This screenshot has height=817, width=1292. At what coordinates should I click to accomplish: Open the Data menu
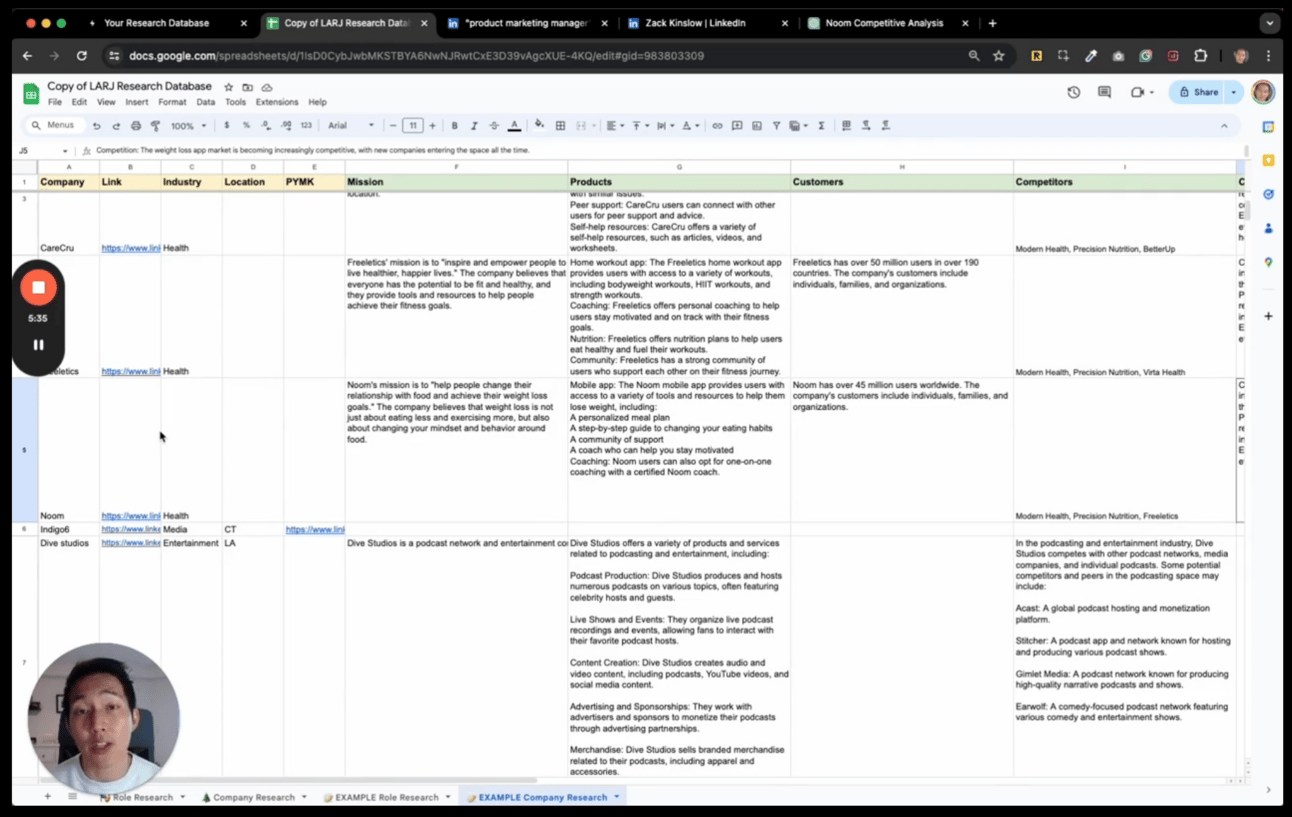(206, 102)
